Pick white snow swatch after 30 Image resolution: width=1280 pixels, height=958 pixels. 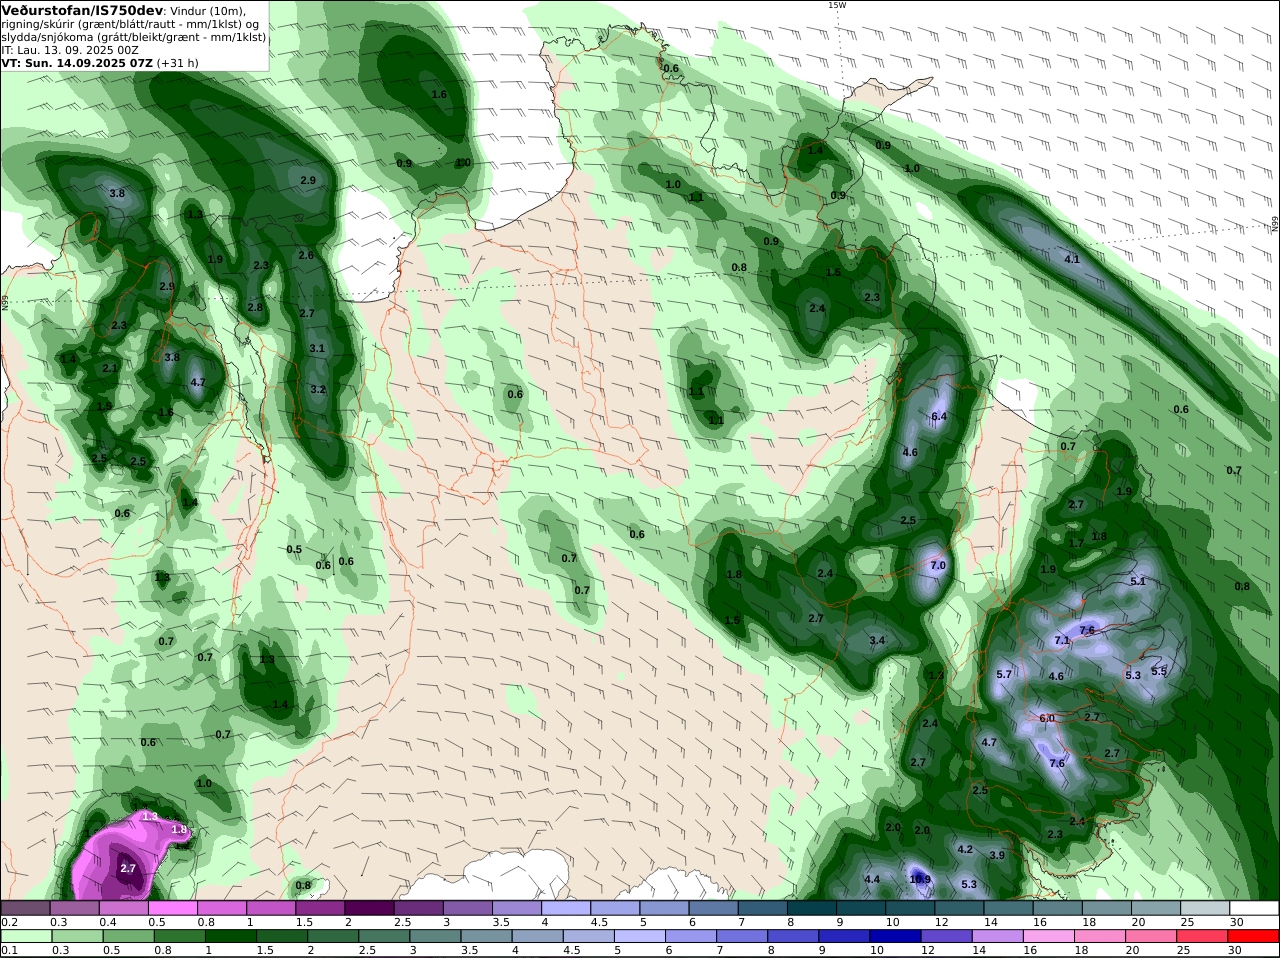tap(1255, 907)
